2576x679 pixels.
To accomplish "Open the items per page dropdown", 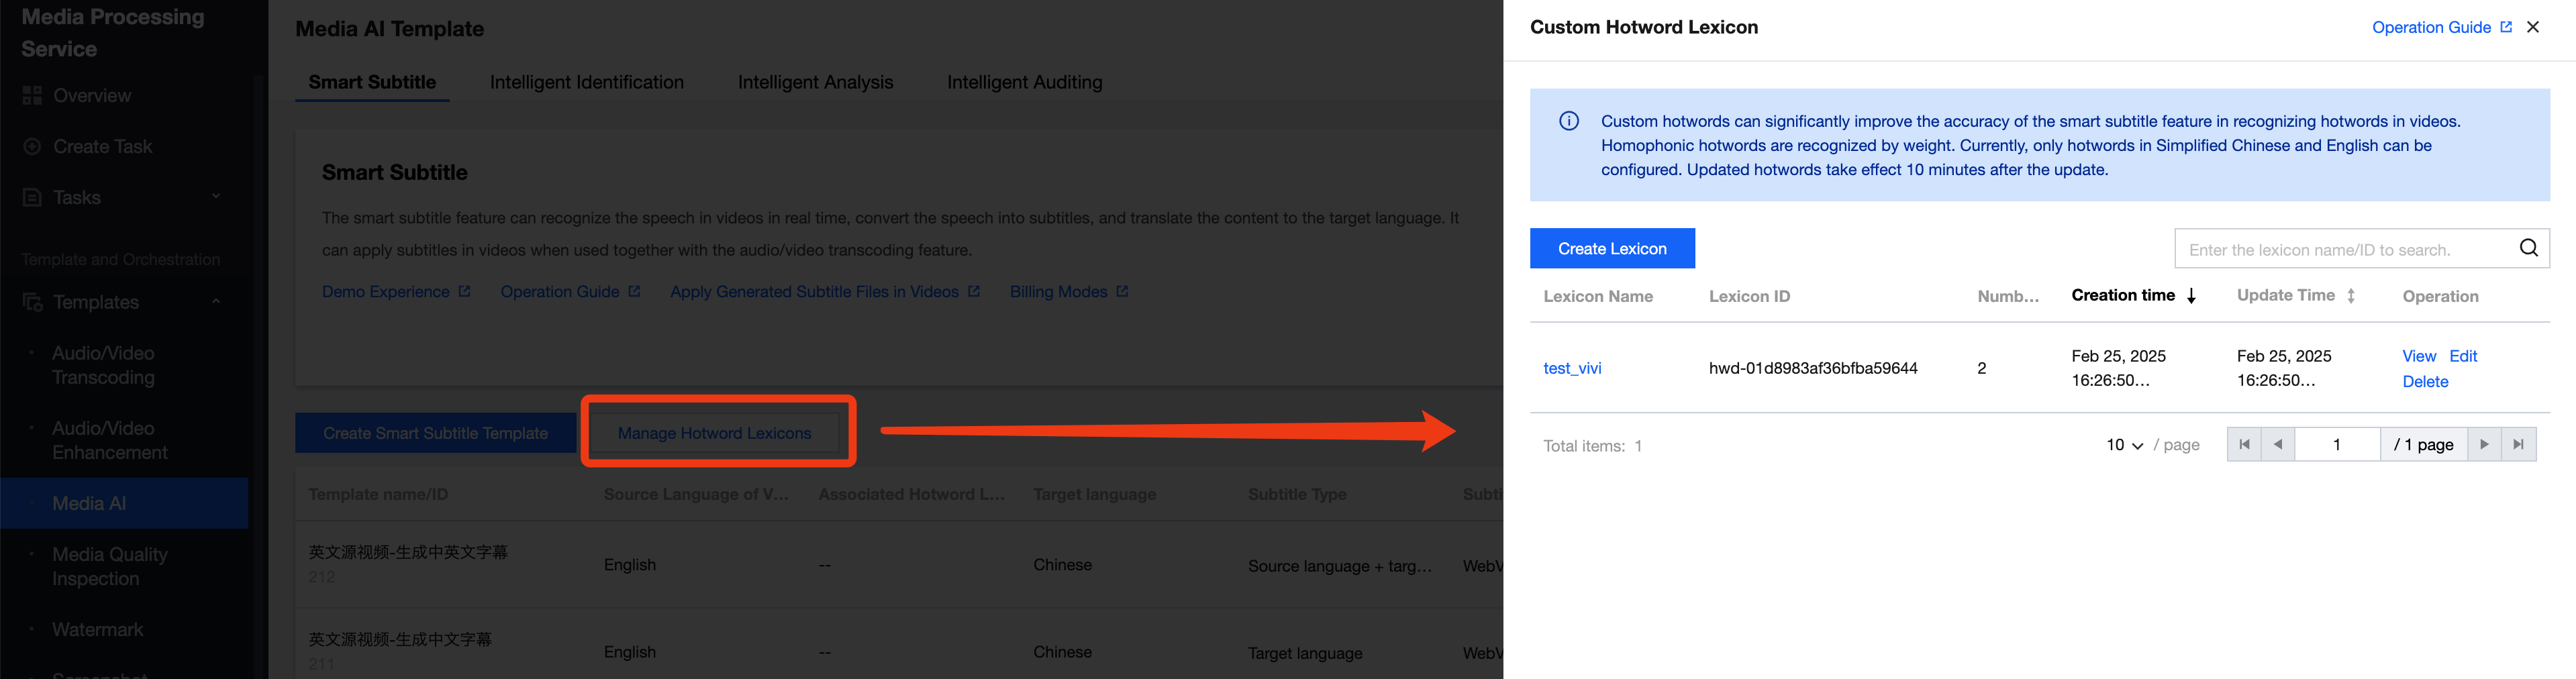I will 2124,445.
